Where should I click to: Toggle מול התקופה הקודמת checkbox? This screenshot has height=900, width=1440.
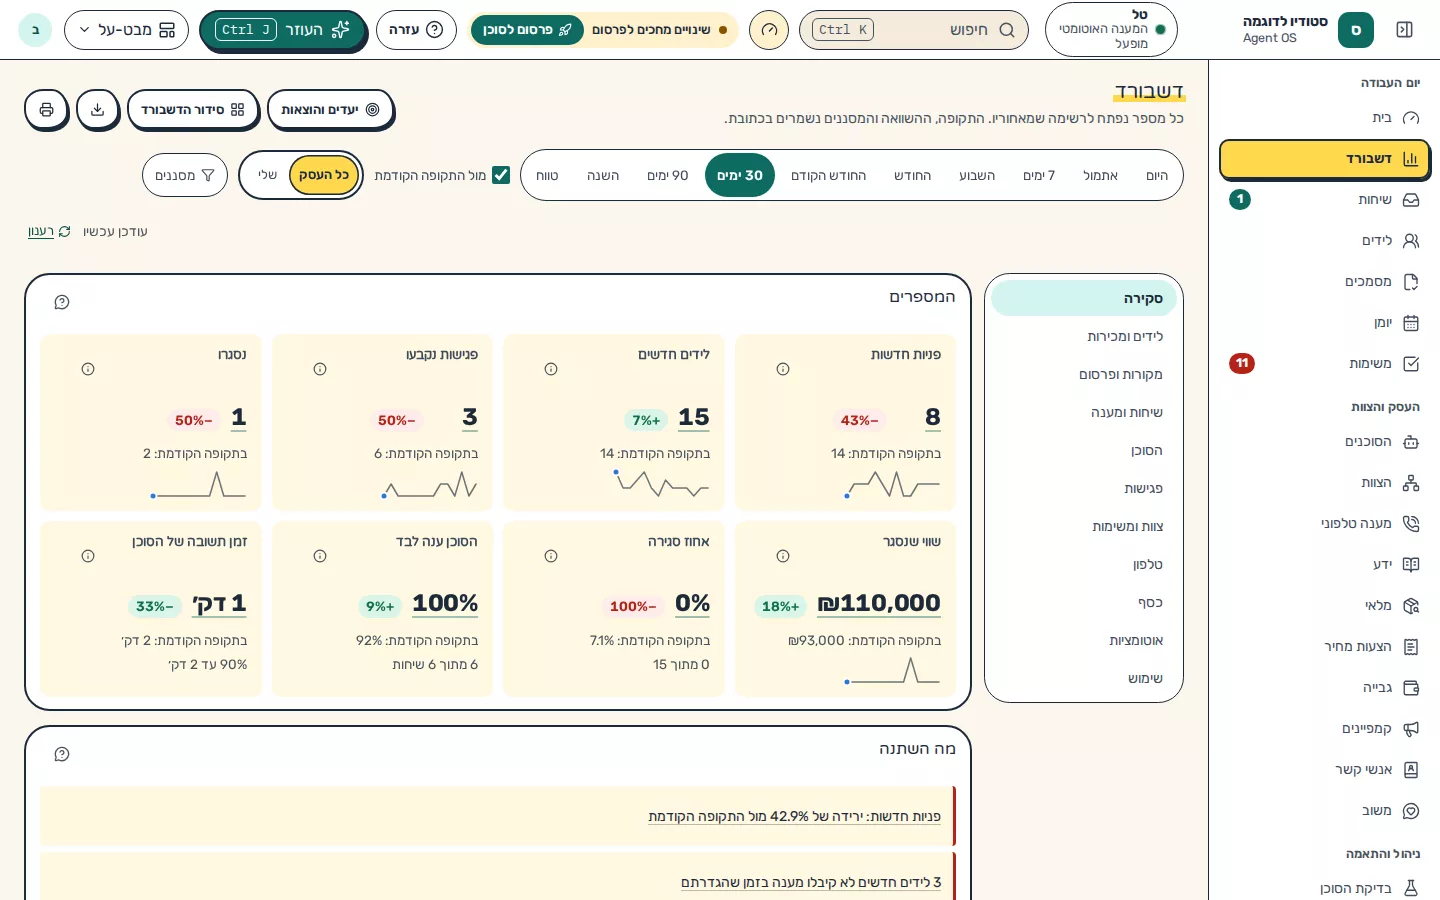click(x=501, y=175)
